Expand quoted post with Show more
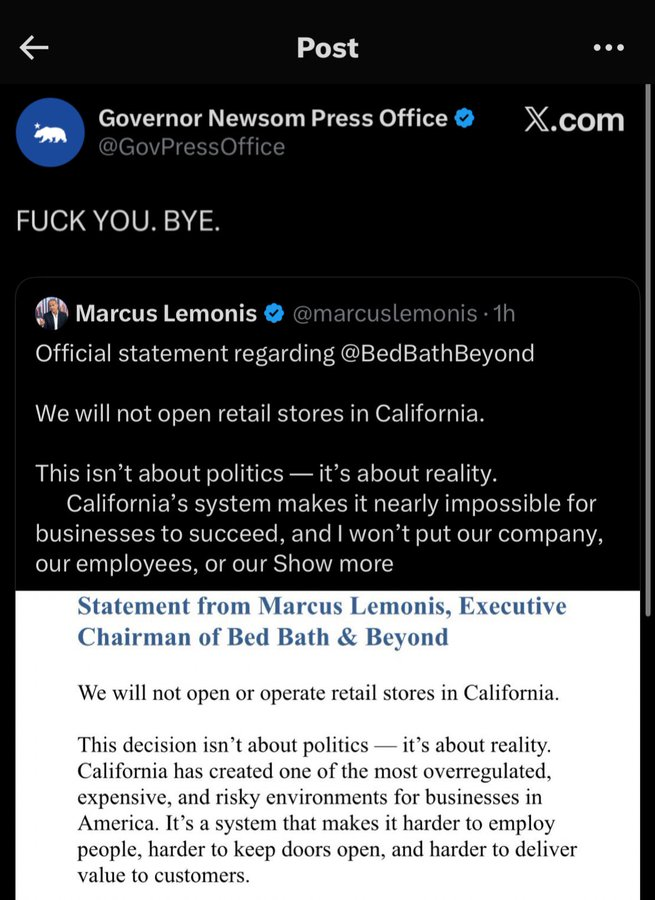 tap(333, 564)
